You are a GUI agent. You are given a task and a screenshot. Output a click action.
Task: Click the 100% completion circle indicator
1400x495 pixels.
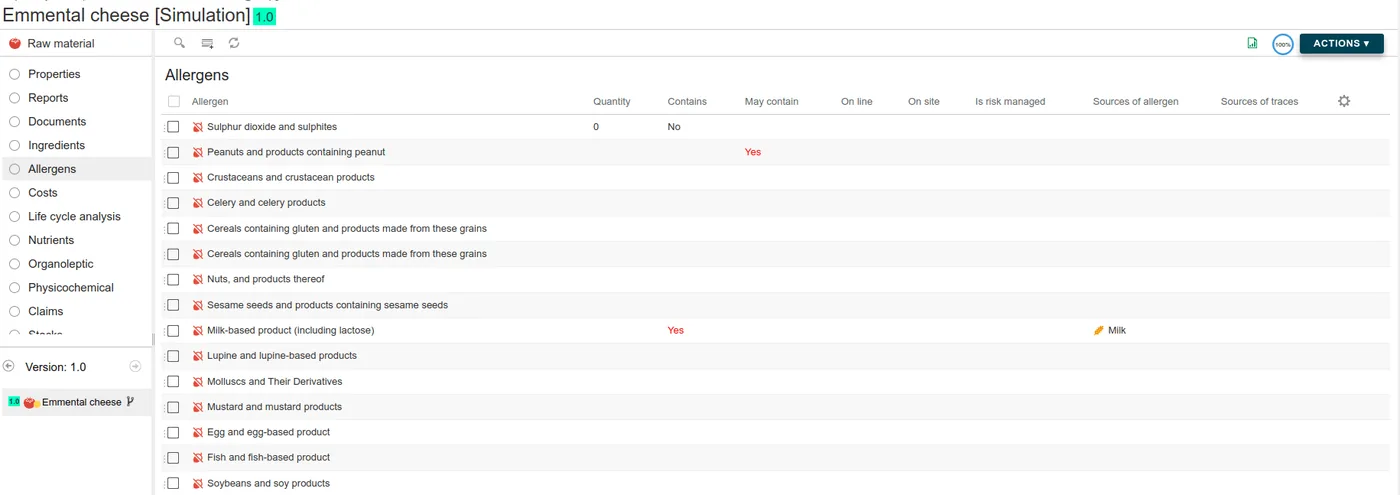1283,44
